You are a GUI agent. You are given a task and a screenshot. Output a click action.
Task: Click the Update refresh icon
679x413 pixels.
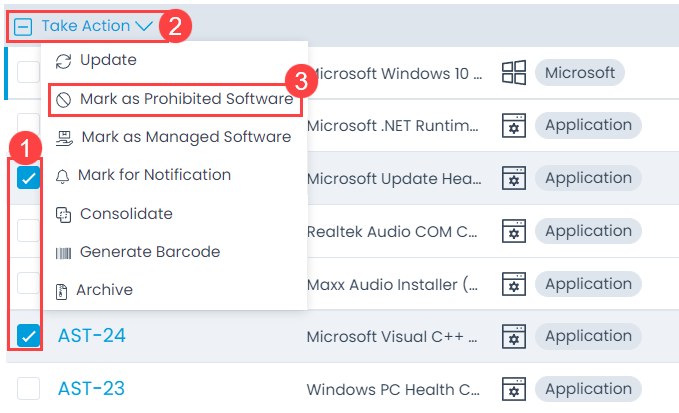63,61
